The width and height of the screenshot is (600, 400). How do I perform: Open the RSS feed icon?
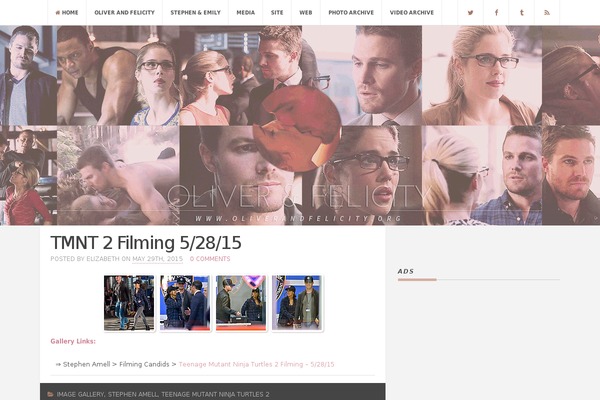click(x=547, y=13)
